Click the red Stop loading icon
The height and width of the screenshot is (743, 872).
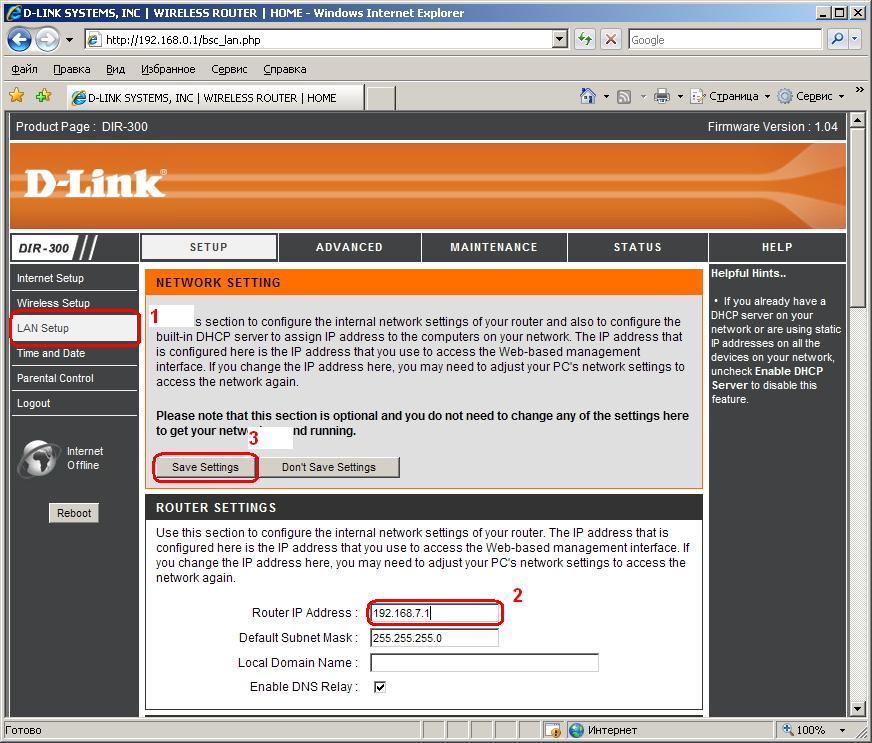[x=611, y=40]
